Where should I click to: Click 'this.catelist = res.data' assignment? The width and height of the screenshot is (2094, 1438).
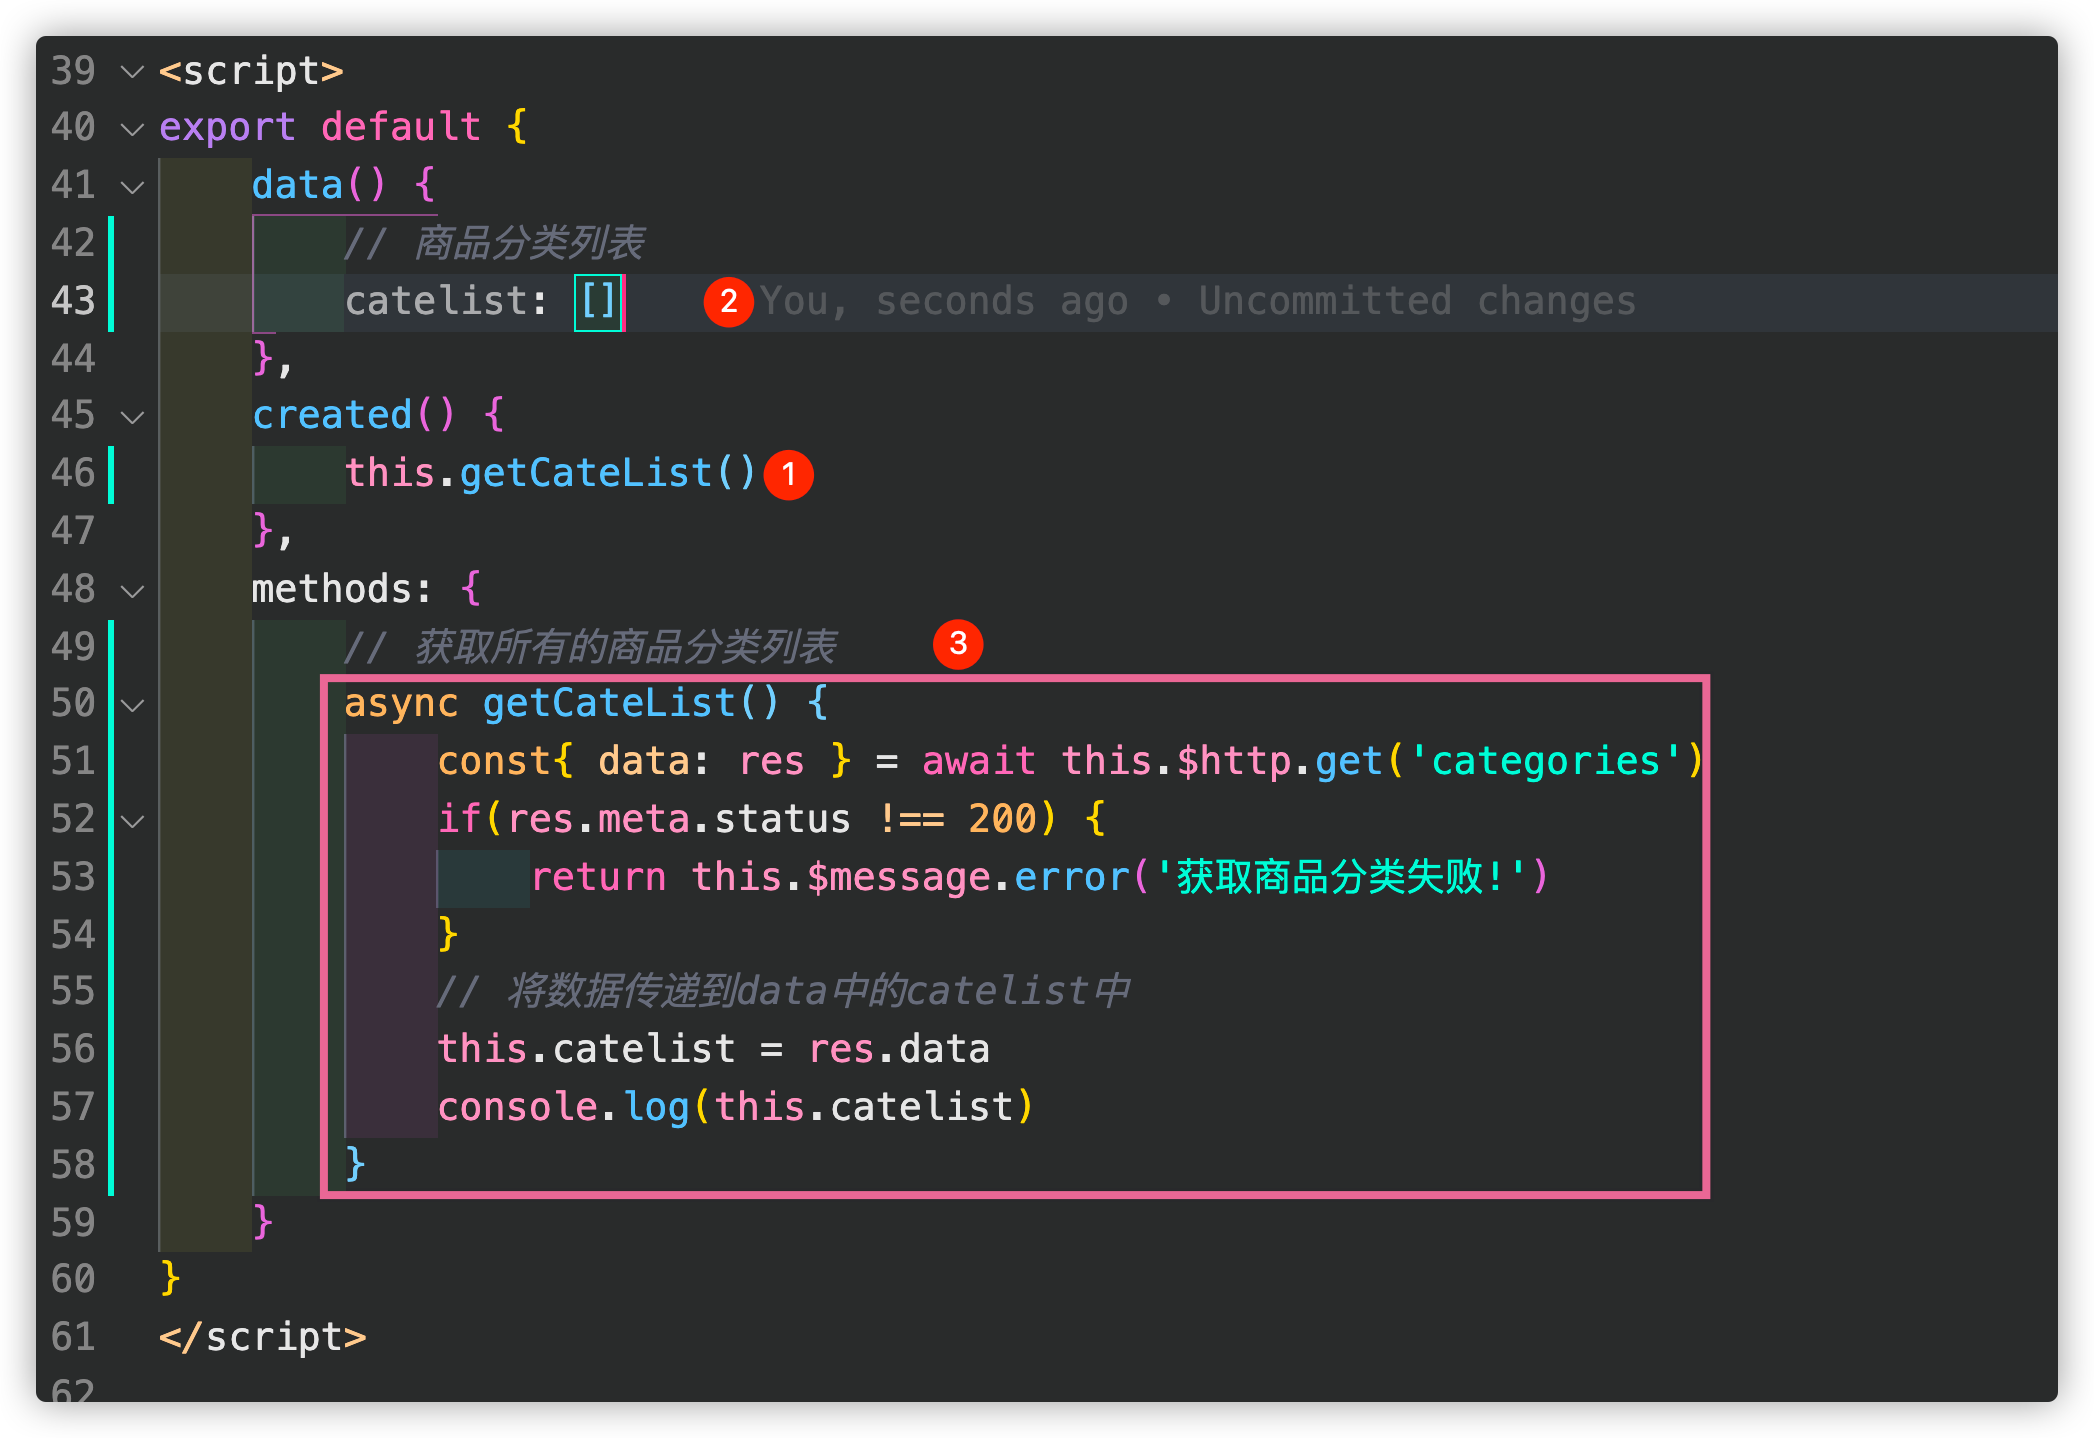click(x=714, y=1049)
